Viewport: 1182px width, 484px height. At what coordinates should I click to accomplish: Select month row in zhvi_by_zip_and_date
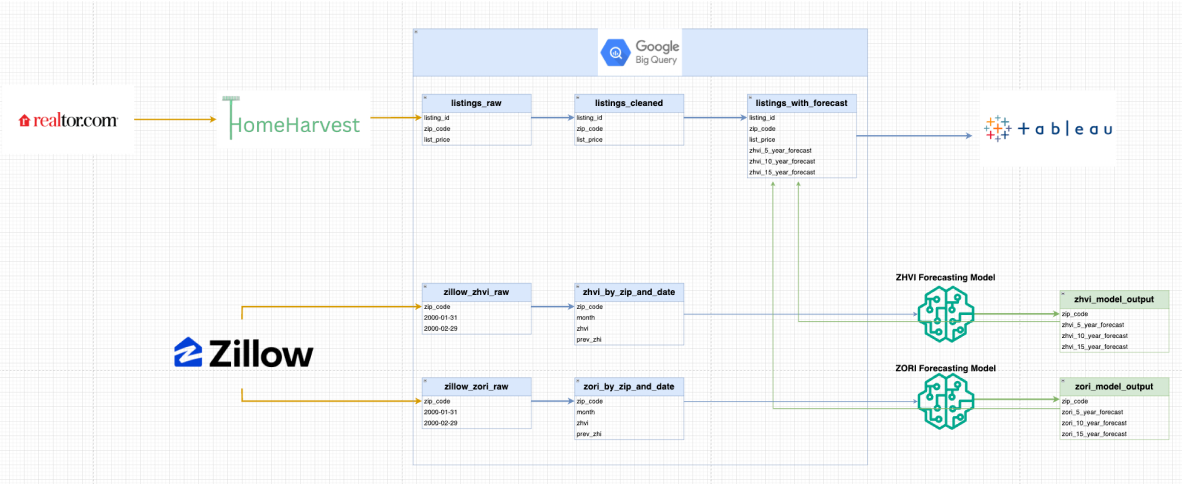629,317
